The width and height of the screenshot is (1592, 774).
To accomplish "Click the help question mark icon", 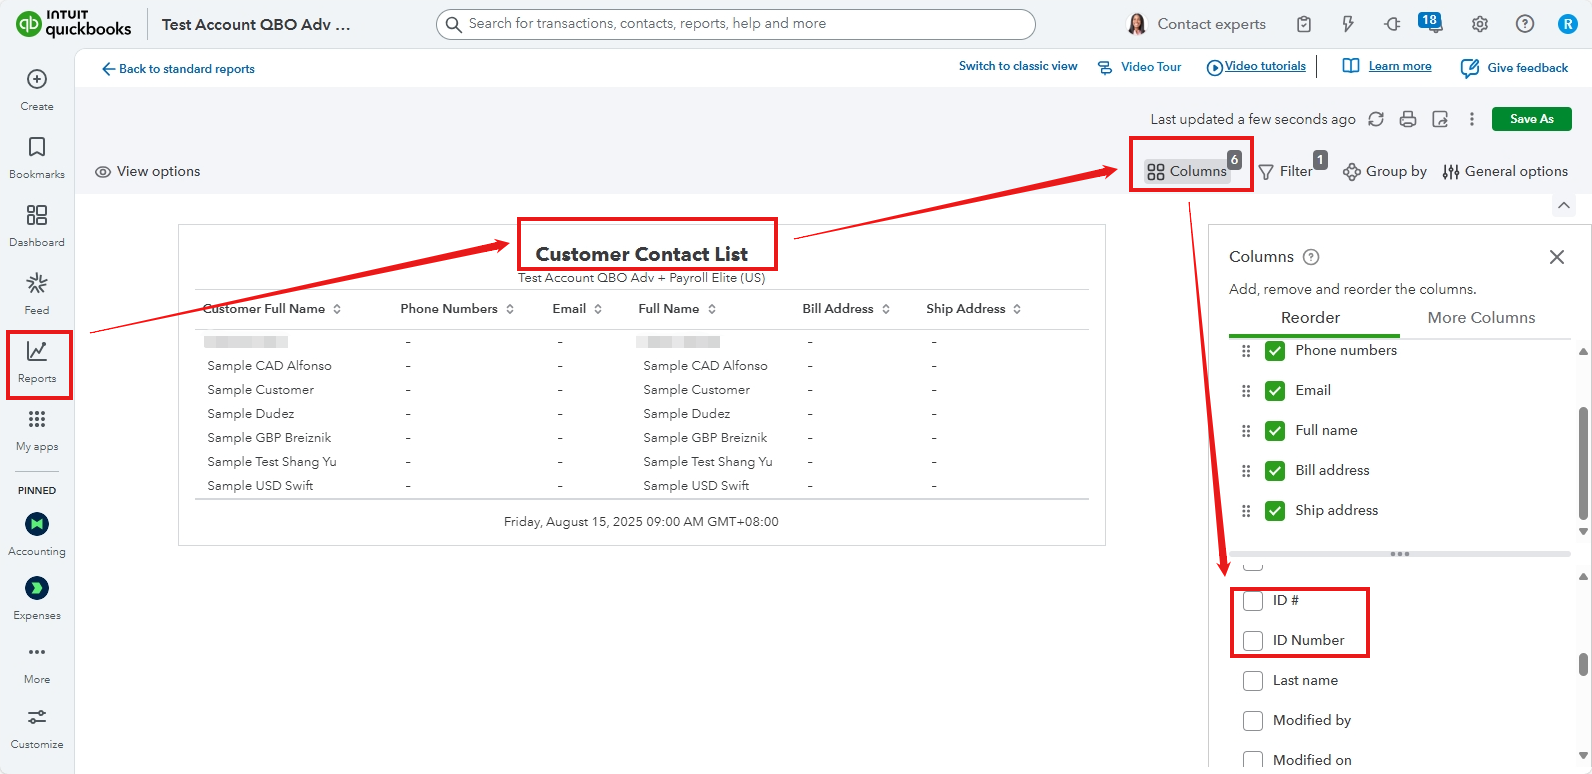I will click(1524, 24).
